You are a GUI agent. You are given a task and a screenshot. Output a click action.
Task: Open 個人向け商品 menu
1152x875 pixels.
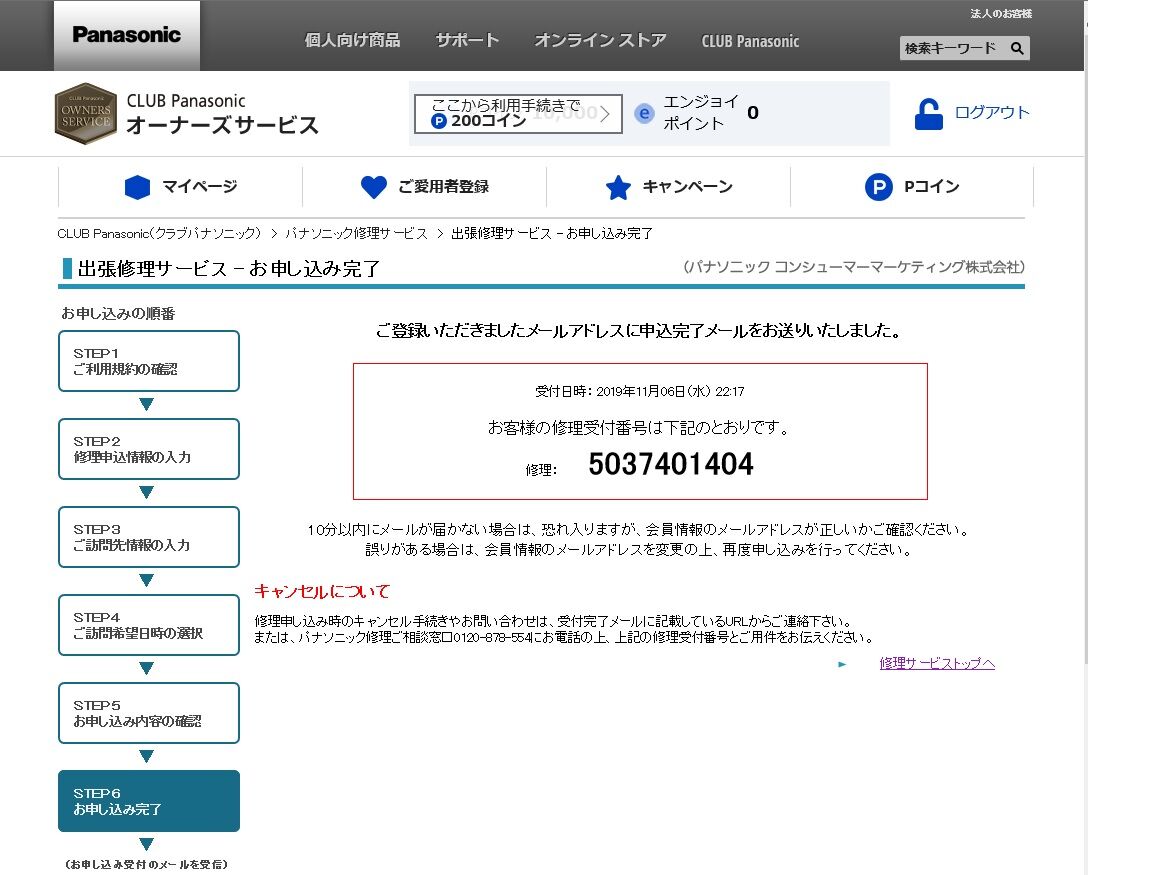pos(352,40)
